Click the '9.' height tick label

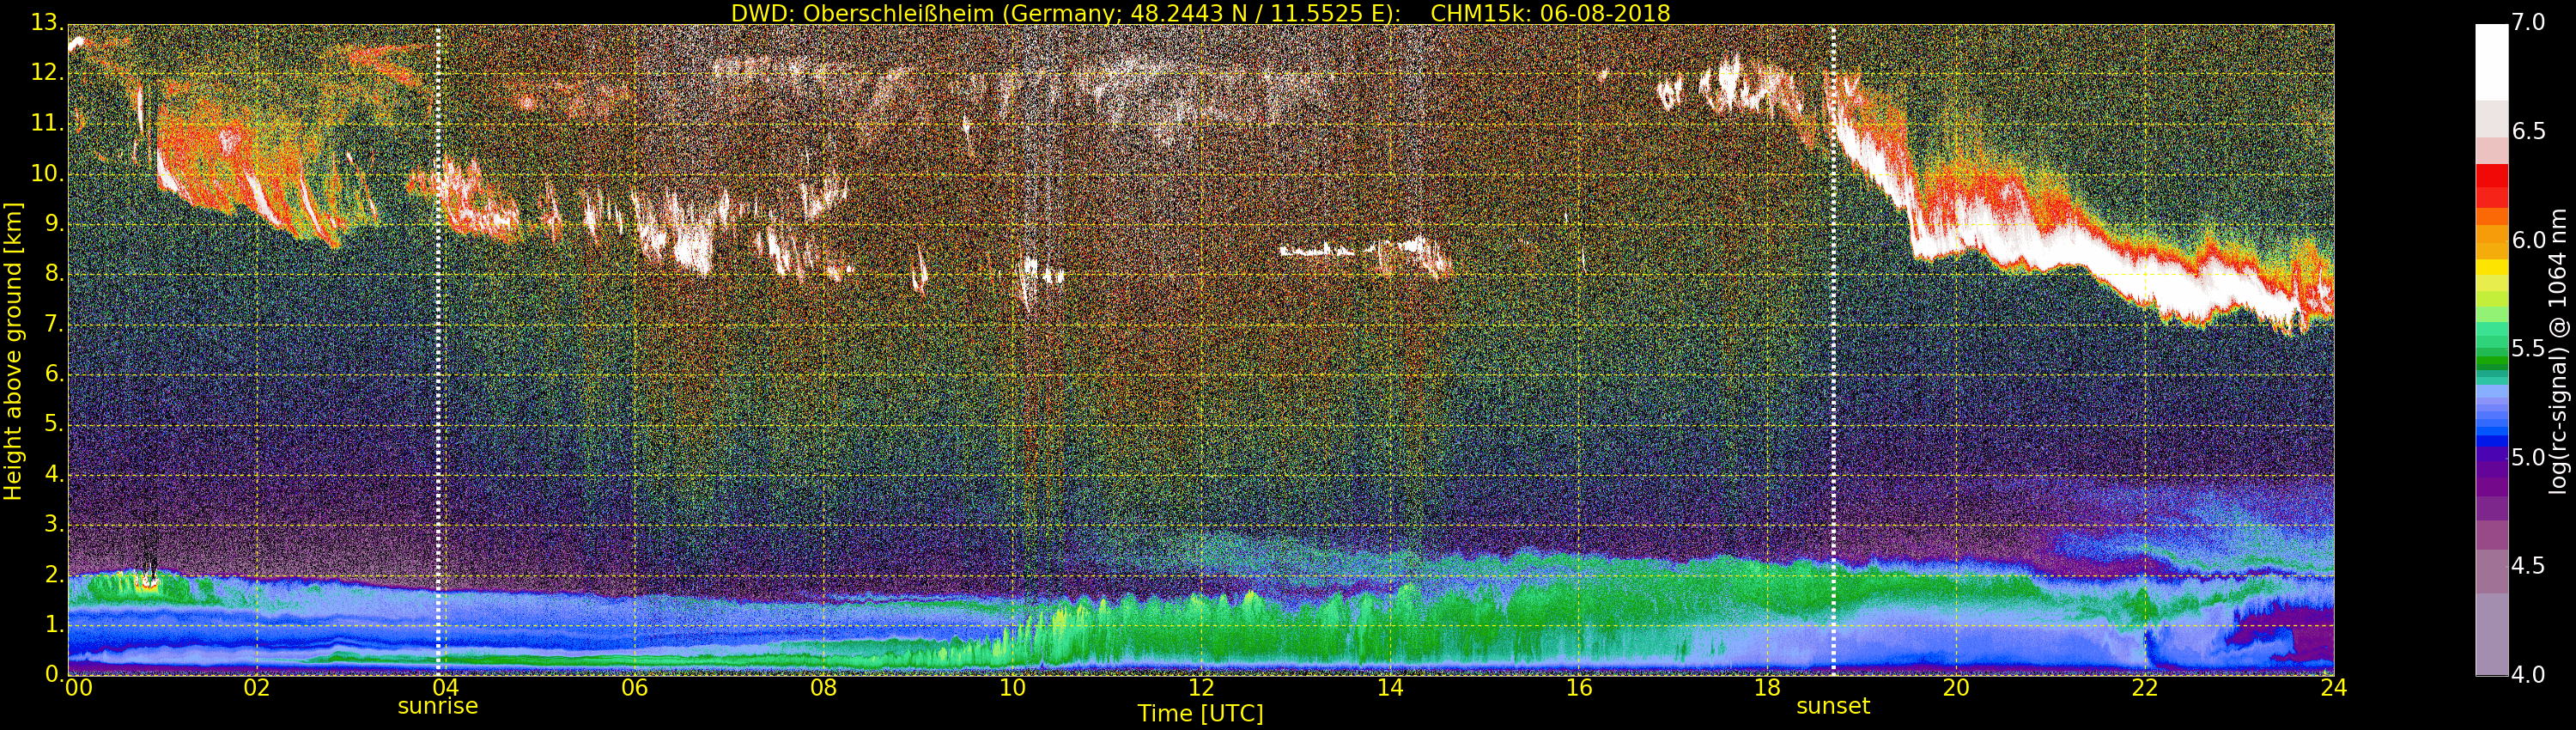tap(54, 224)
